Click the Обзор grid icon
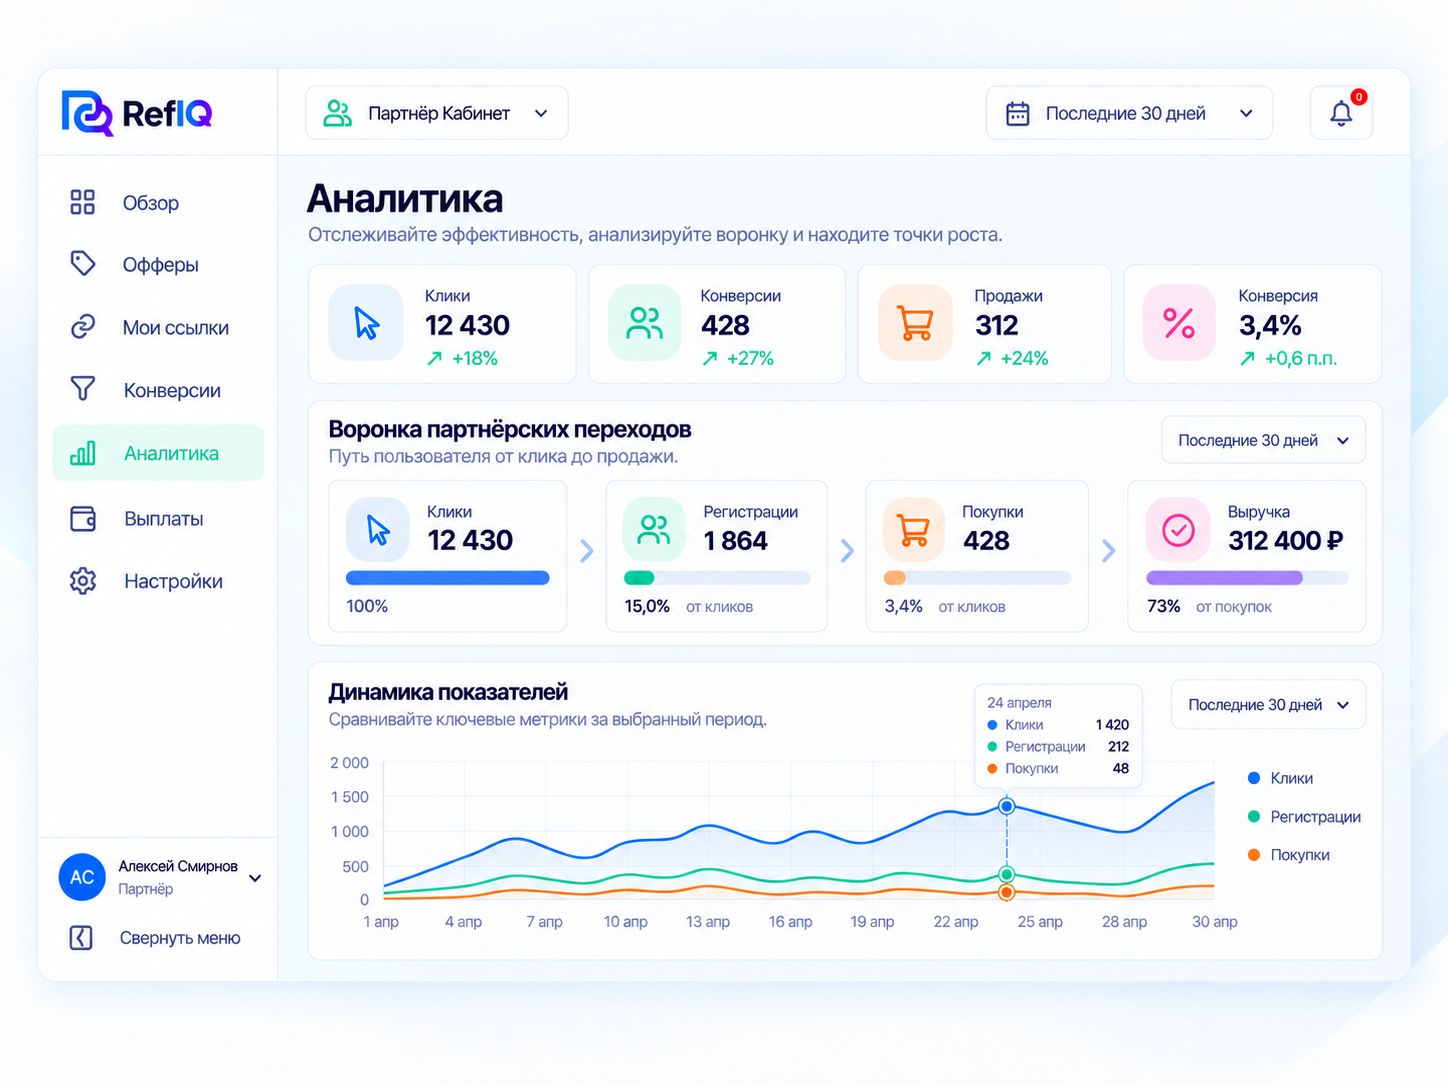 83,202
